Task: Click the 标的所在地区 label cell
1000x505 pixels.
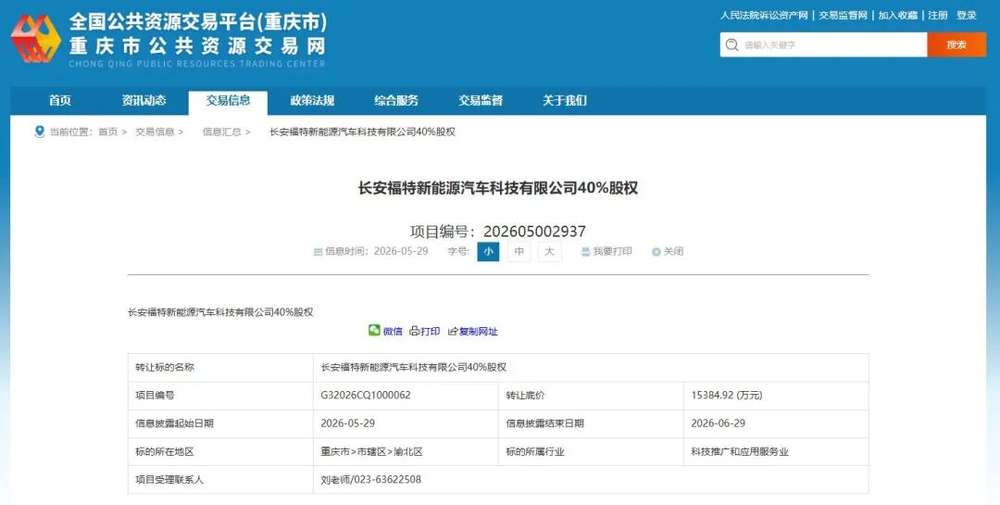Action: pyautogui.click(x=221, y=452)
